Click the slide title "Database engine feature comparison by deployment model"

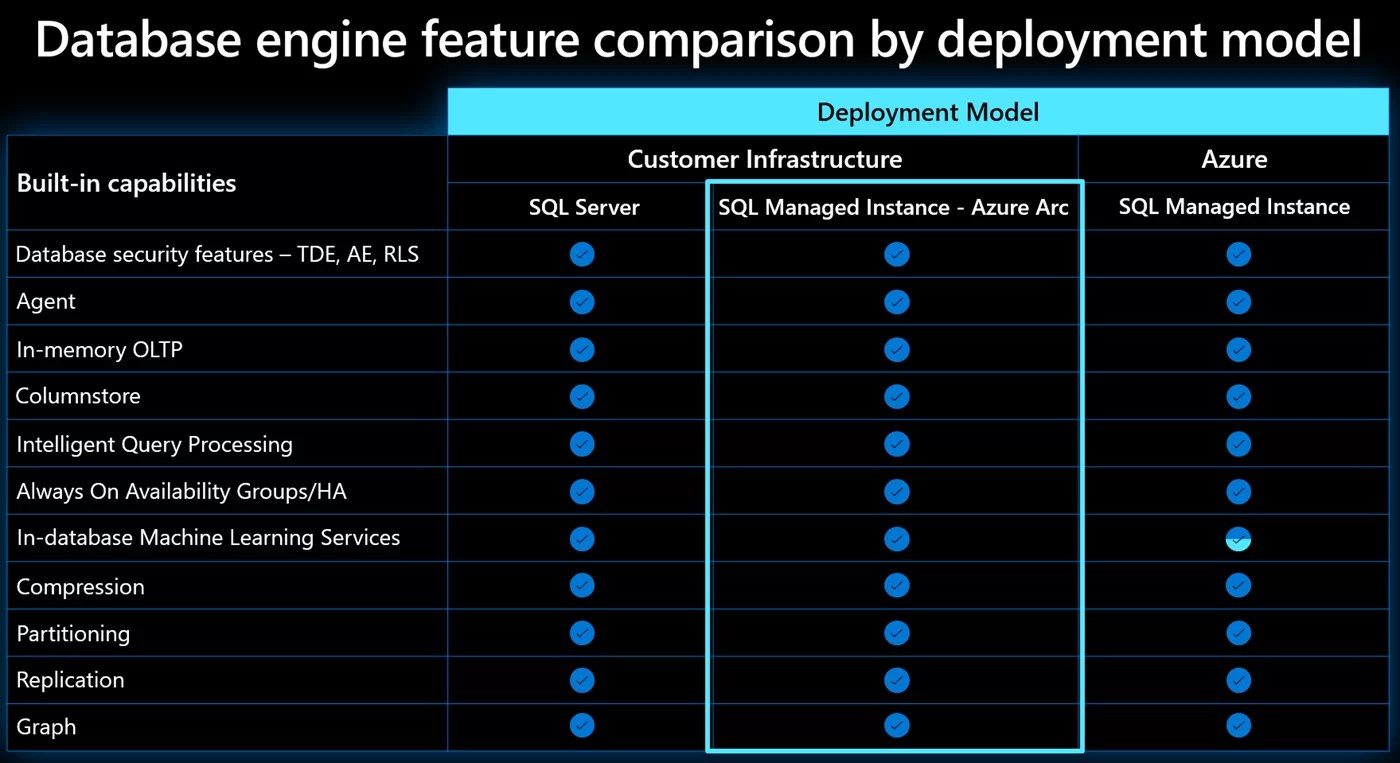(x=699, y=40)
